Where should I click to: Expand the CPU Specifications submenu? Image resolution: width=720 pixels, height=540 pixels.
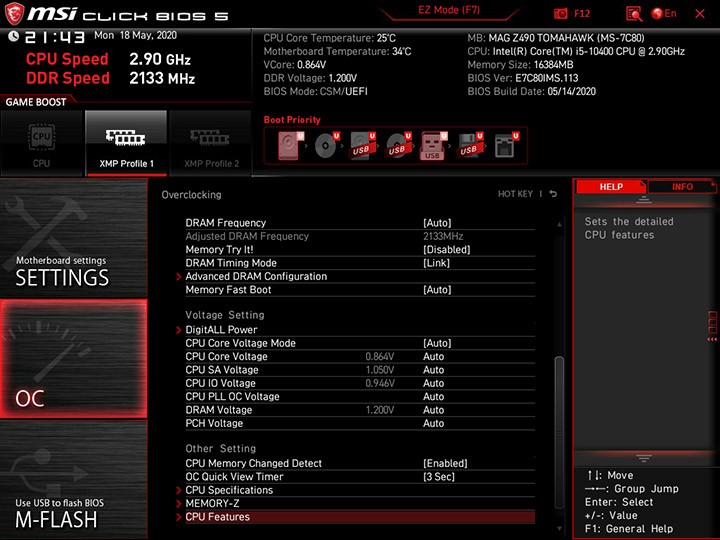click(360, 490)
